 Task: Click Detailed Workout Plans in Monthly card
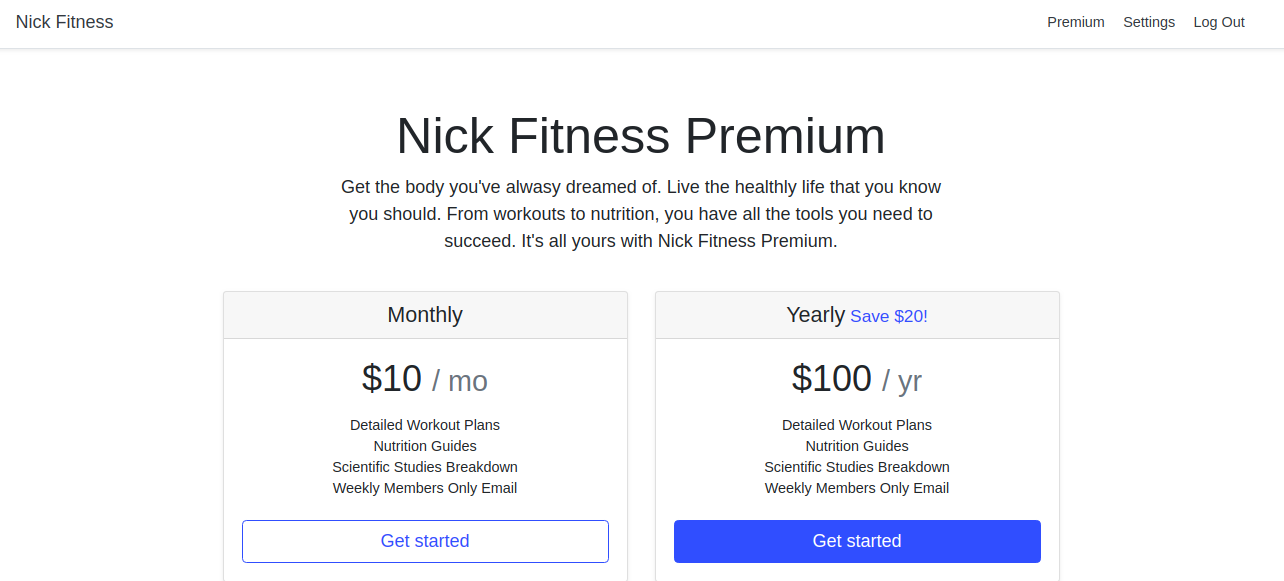tap(425, 425)
